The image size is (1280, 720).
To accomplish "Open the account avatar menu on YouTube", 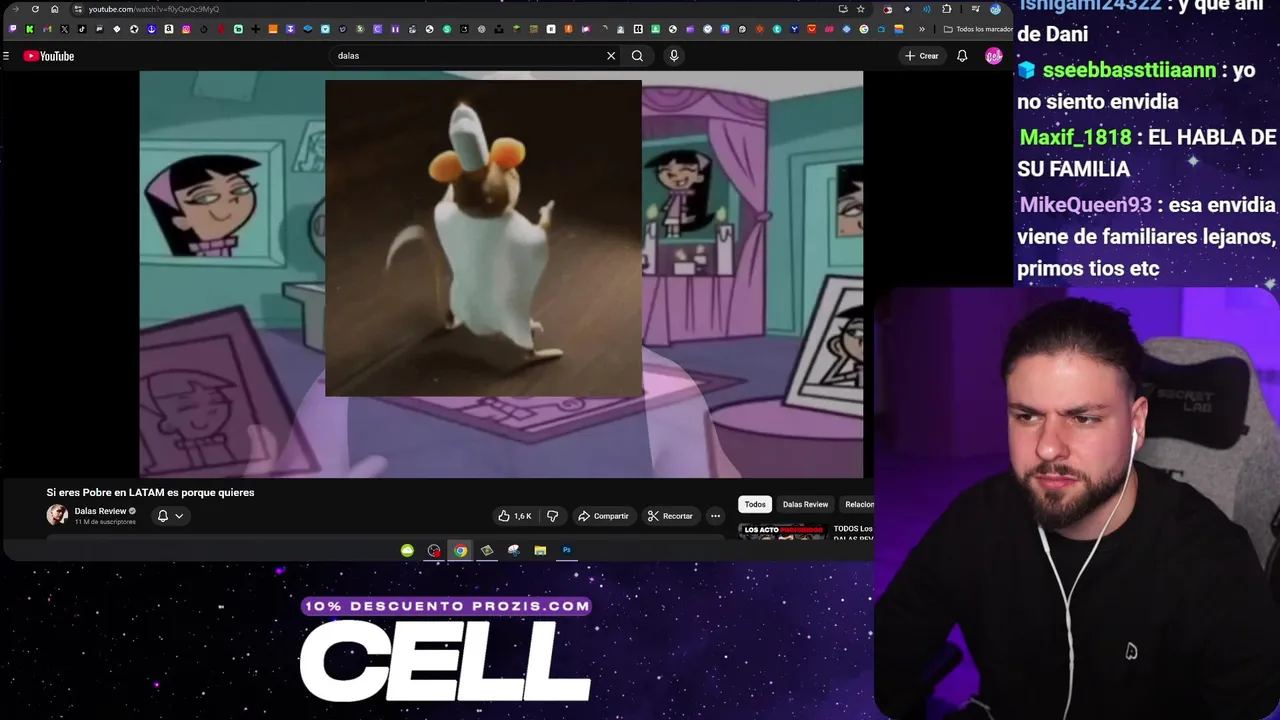I will pyautogui.click(x=993, y=56).
